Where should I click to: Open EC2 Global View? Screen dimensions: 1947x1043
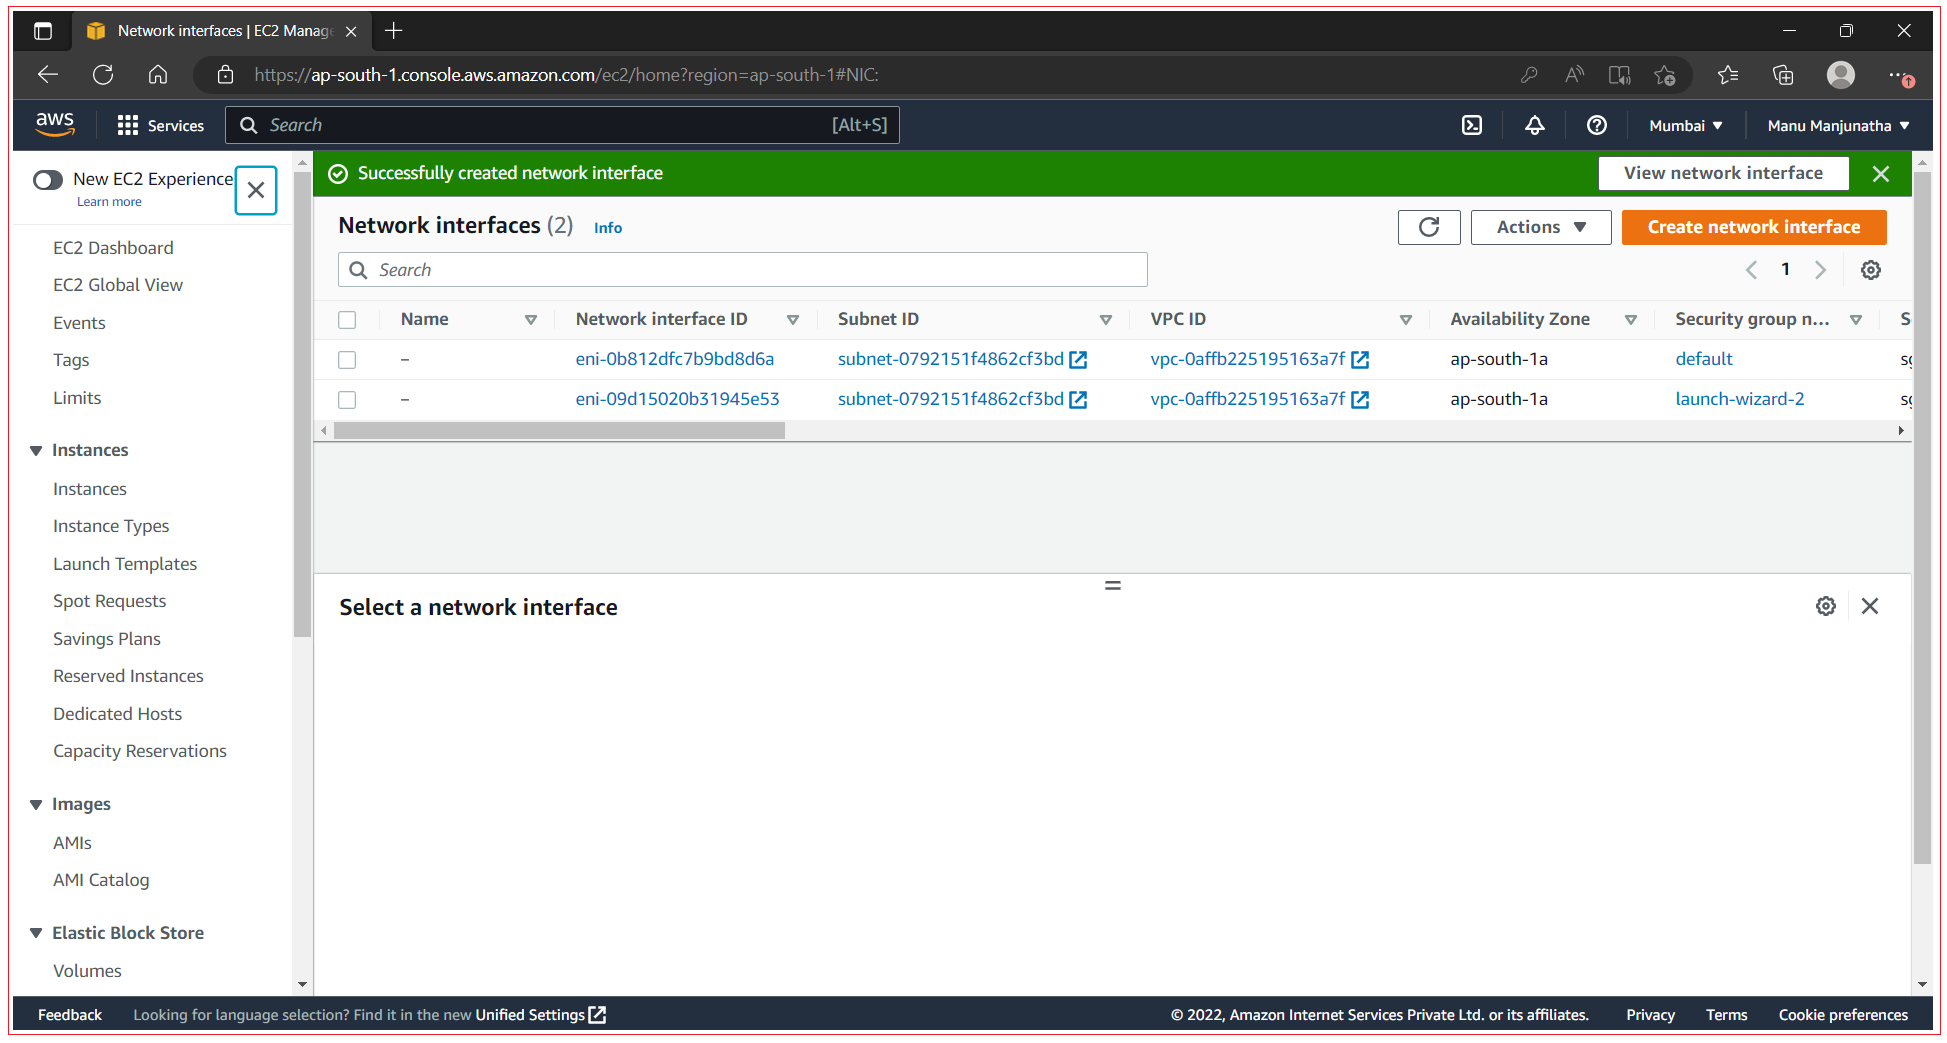[118, 285]
